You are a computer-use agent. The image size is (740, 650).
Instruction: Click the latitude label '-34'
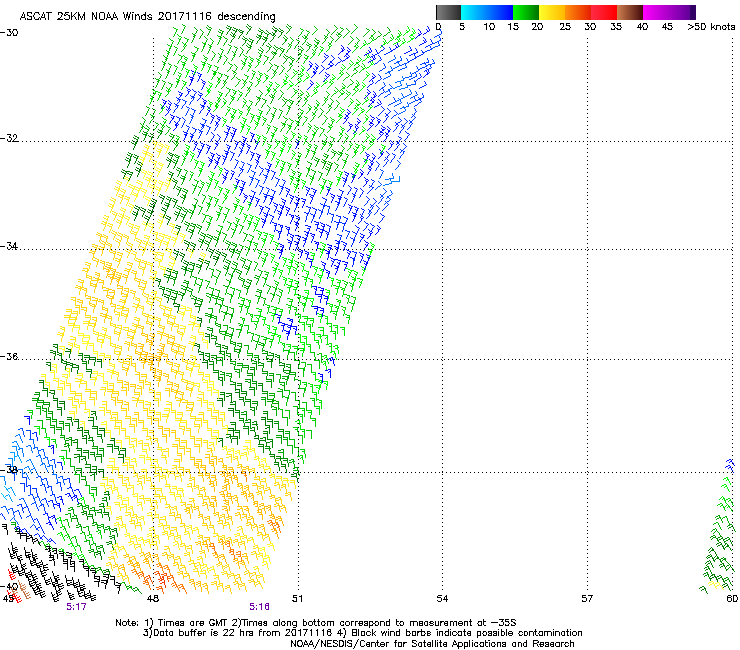[x=9, y=246]
